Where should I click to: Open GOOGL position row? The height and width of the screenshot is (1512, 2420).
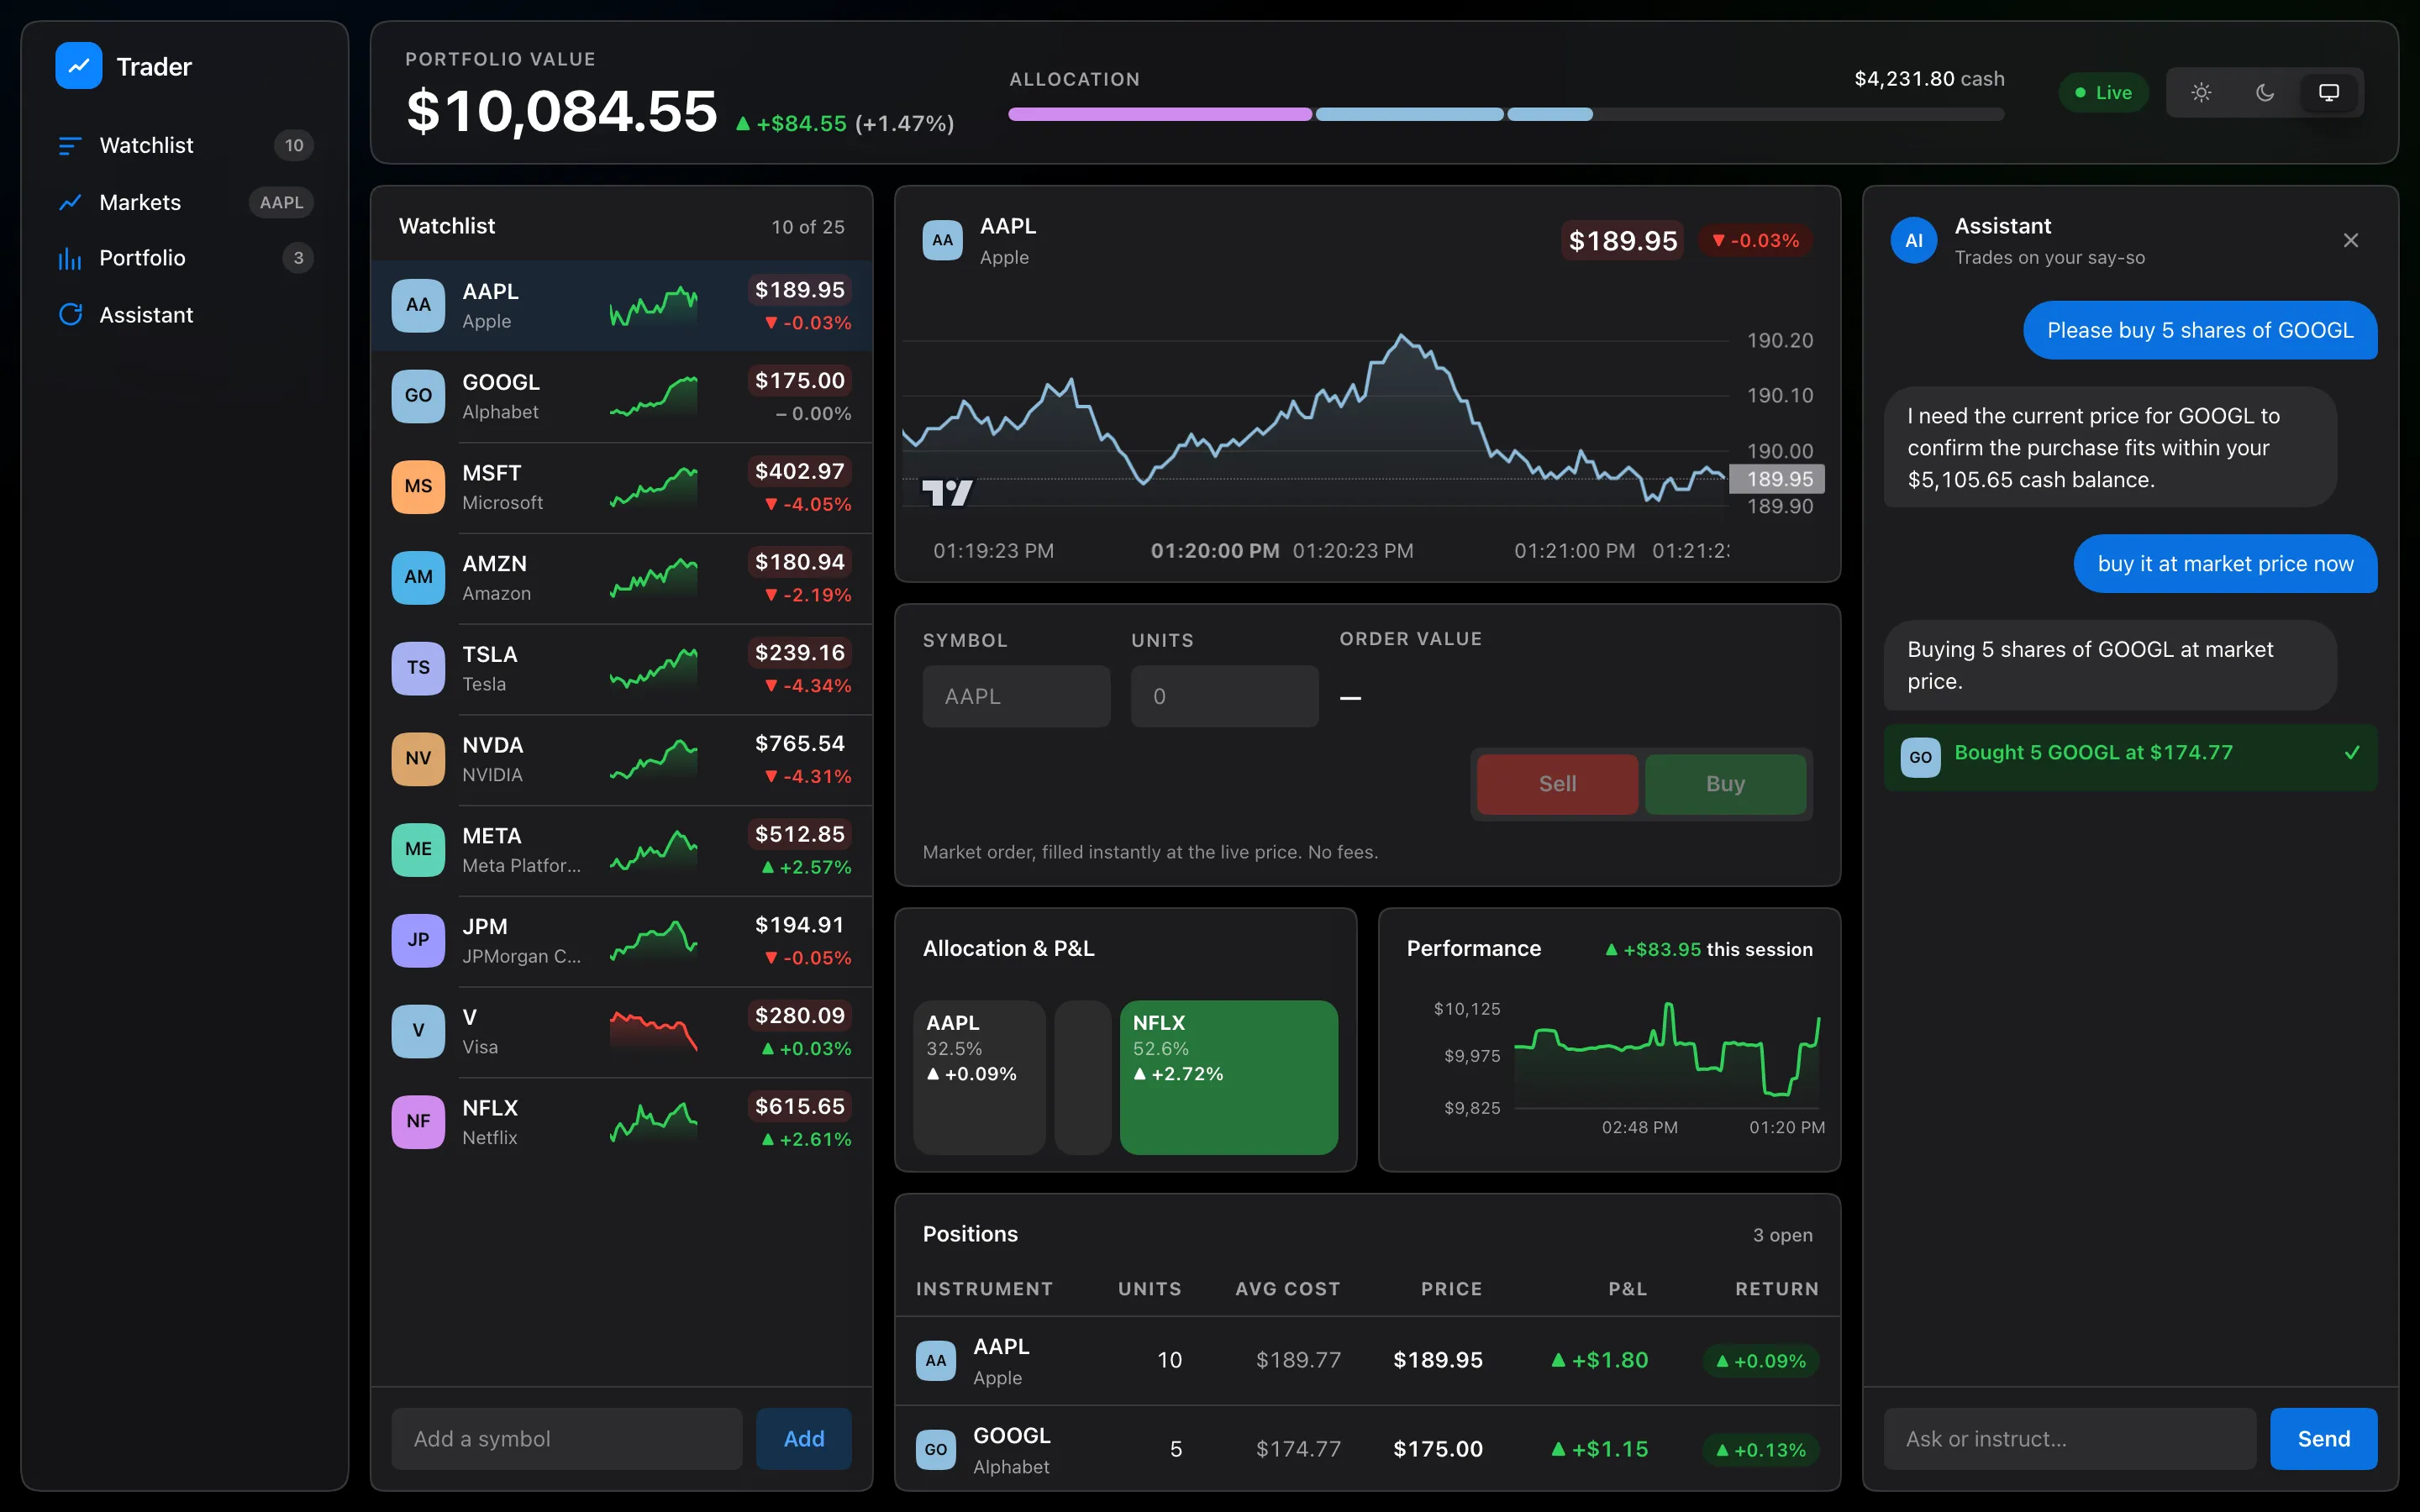pyautogui.click(x=1367, y=1449)
